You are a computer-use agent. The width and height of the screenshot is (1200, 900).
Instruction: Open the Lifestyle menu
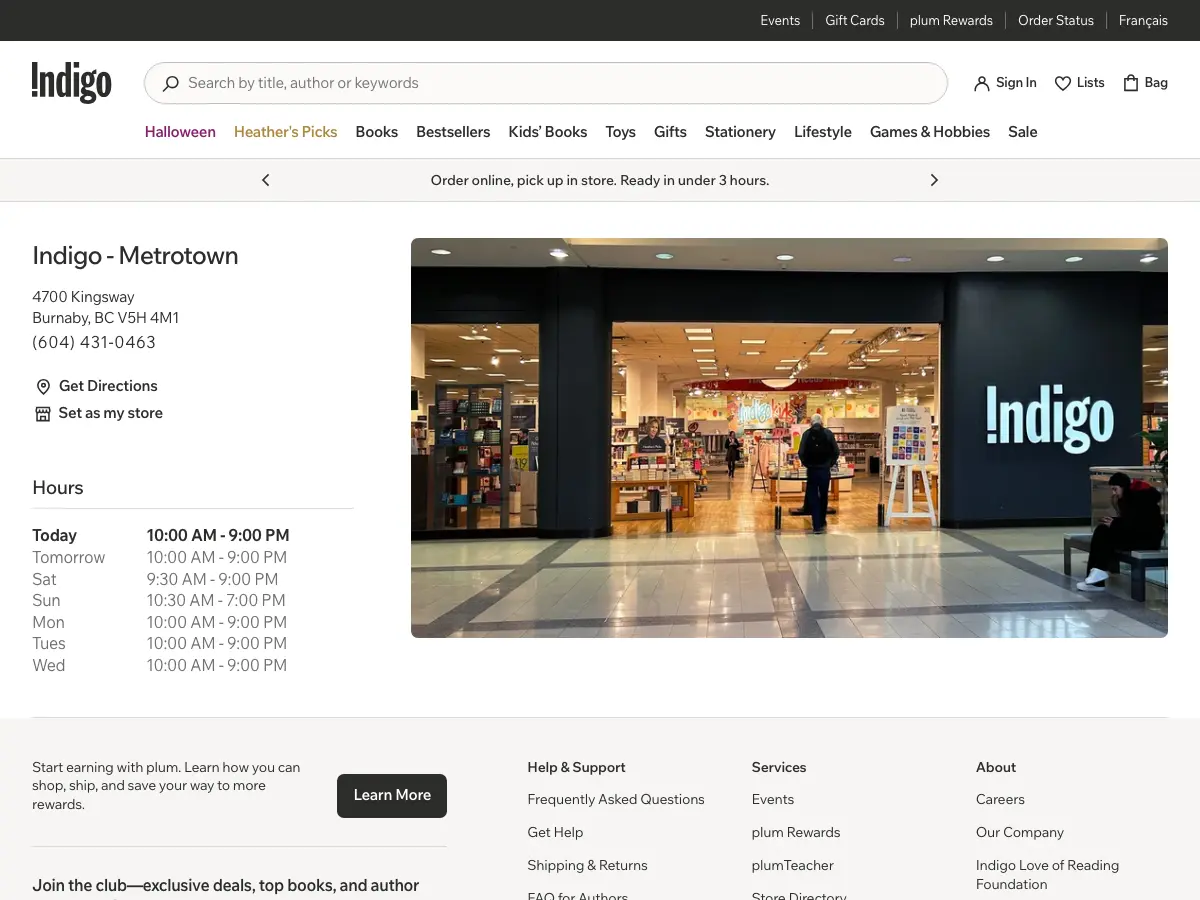coord(823,132)
